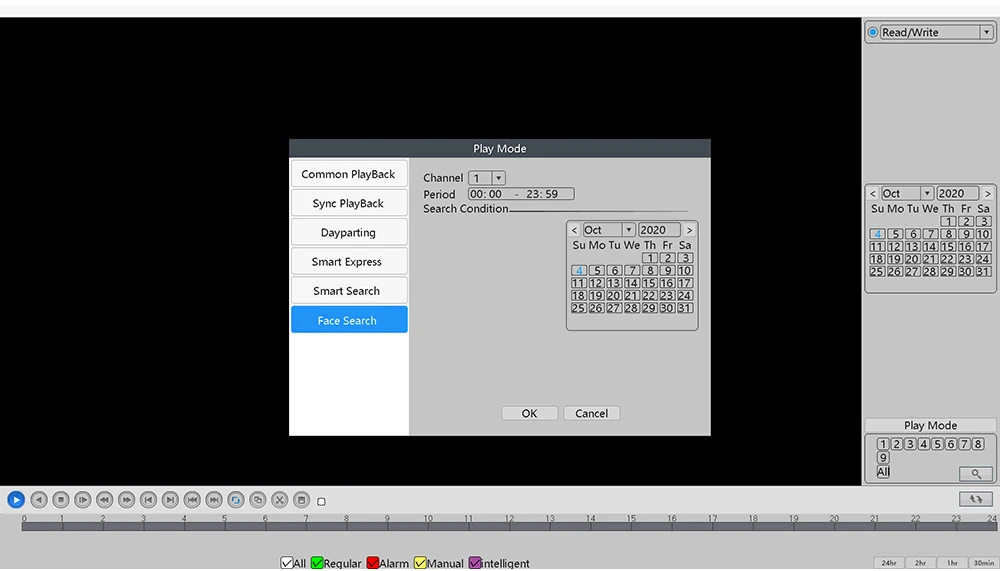Click the OK button
The width and height of the screenshot is (1000, 571).
(x=529, y=413)
